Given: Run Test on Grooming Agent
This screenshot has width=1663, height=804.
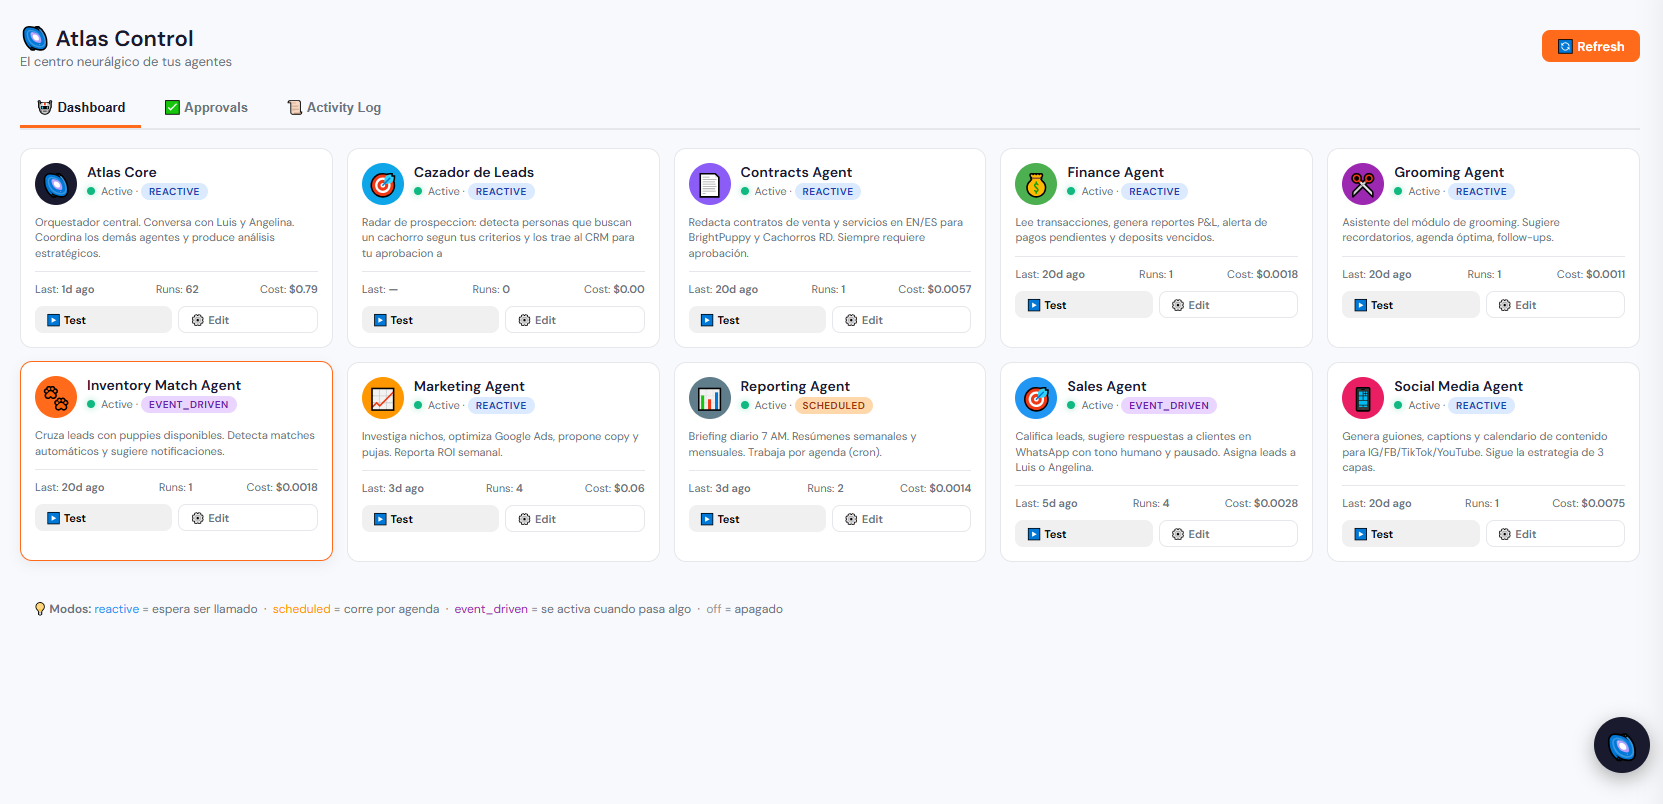Looking at the screenshot, I should pos(1411,305).
